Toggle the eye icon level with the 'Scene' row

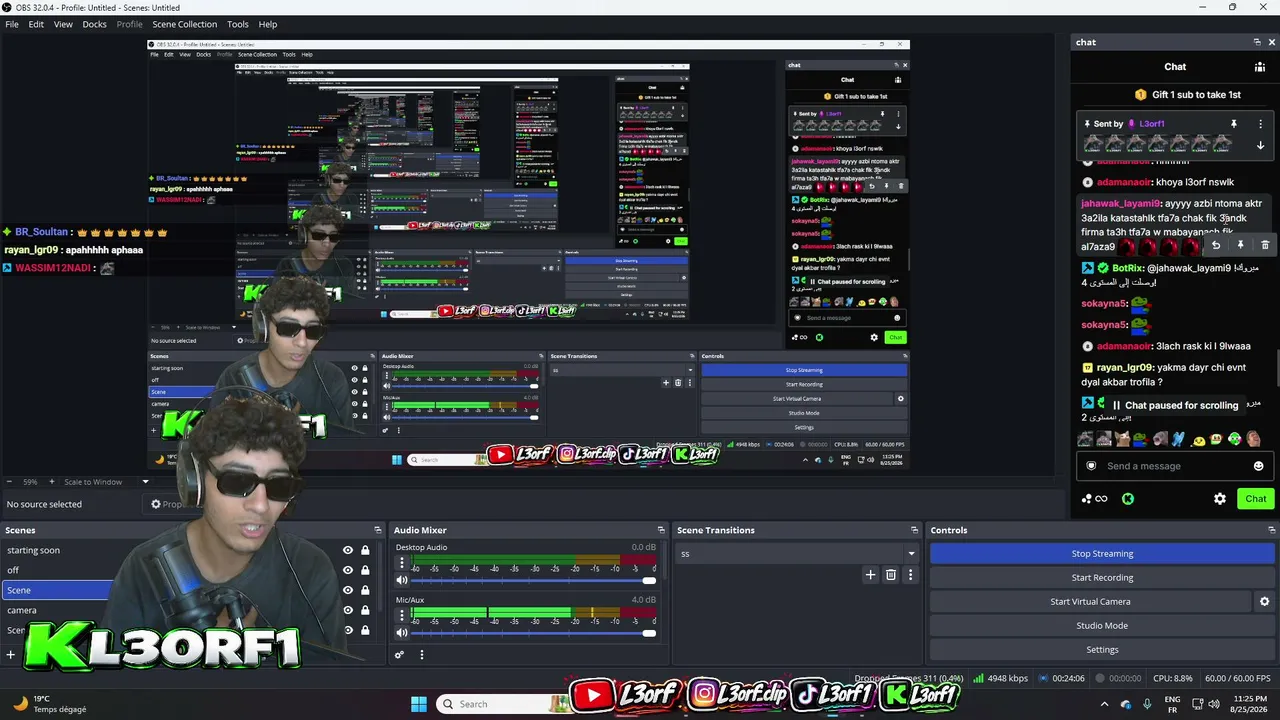pos(348,590)
